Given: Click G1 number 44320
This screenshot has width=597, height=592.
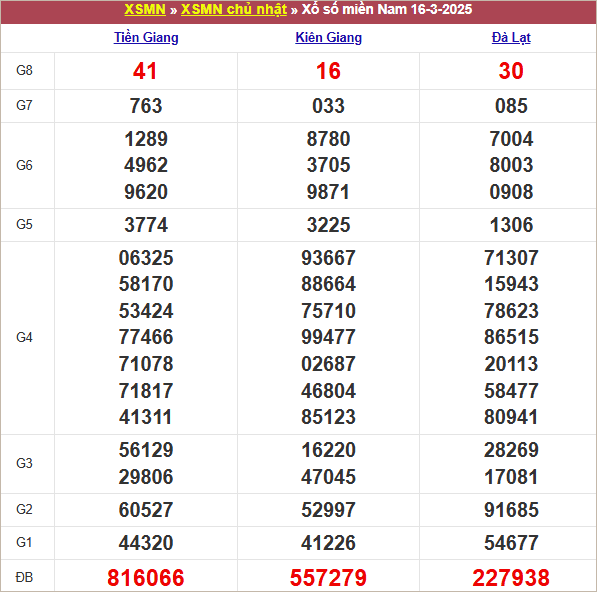Looking at the screenshot, I should pos(146,543).
